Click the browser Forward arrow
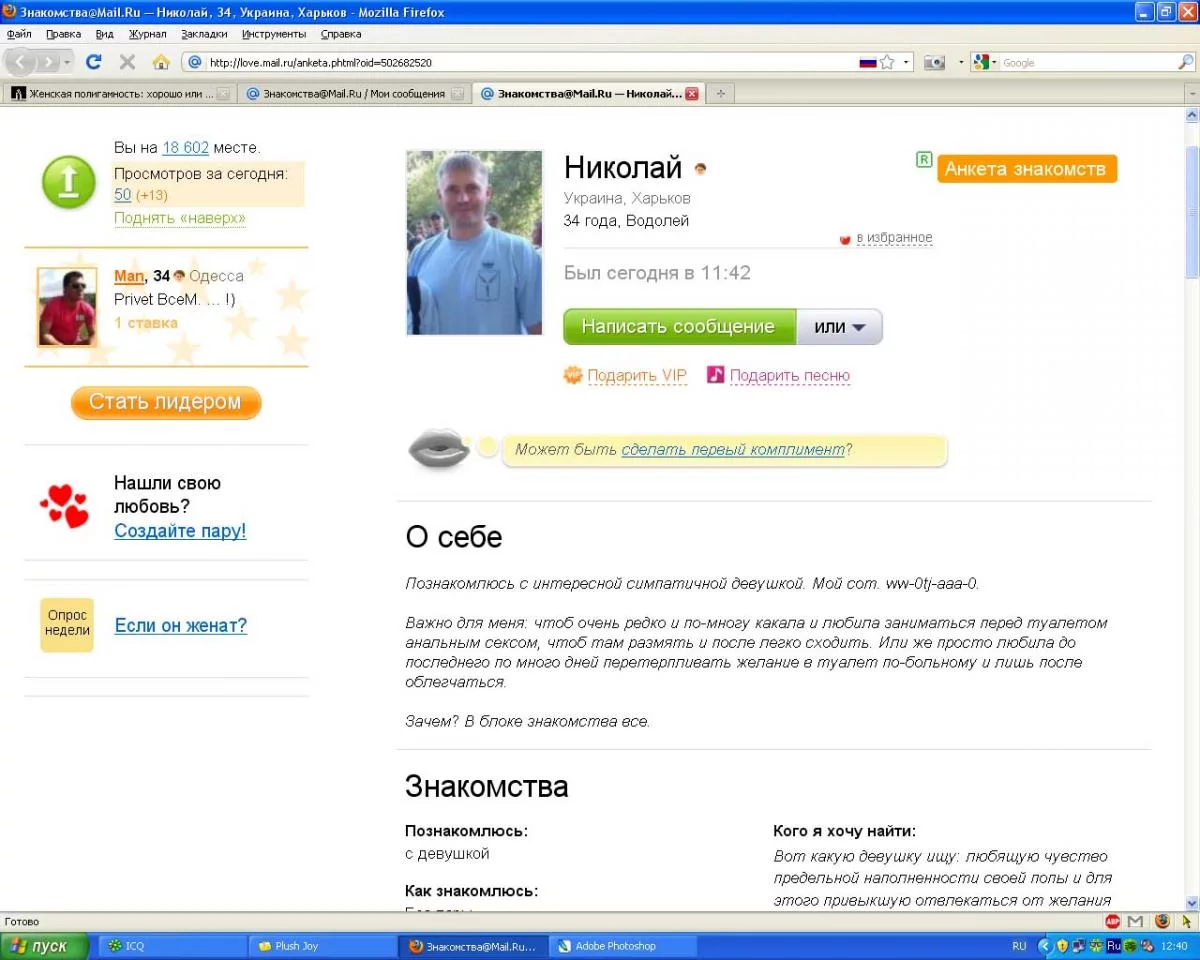Viewport: 1200px width, 960px height. click(x=47, y=62)
